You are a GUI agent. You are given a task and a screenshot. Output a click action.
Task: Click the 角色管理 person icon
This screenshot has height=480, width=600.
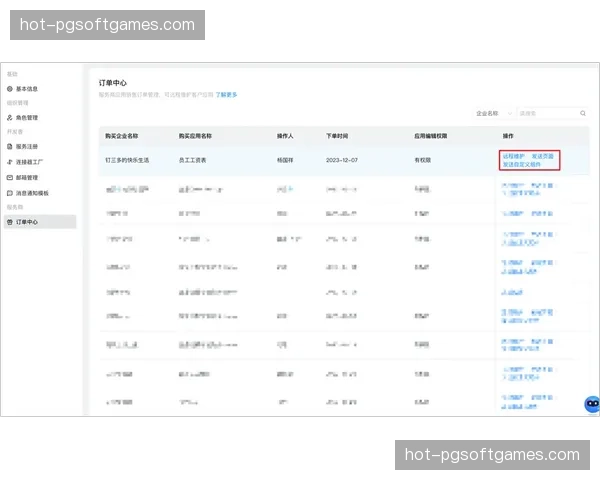10,117
